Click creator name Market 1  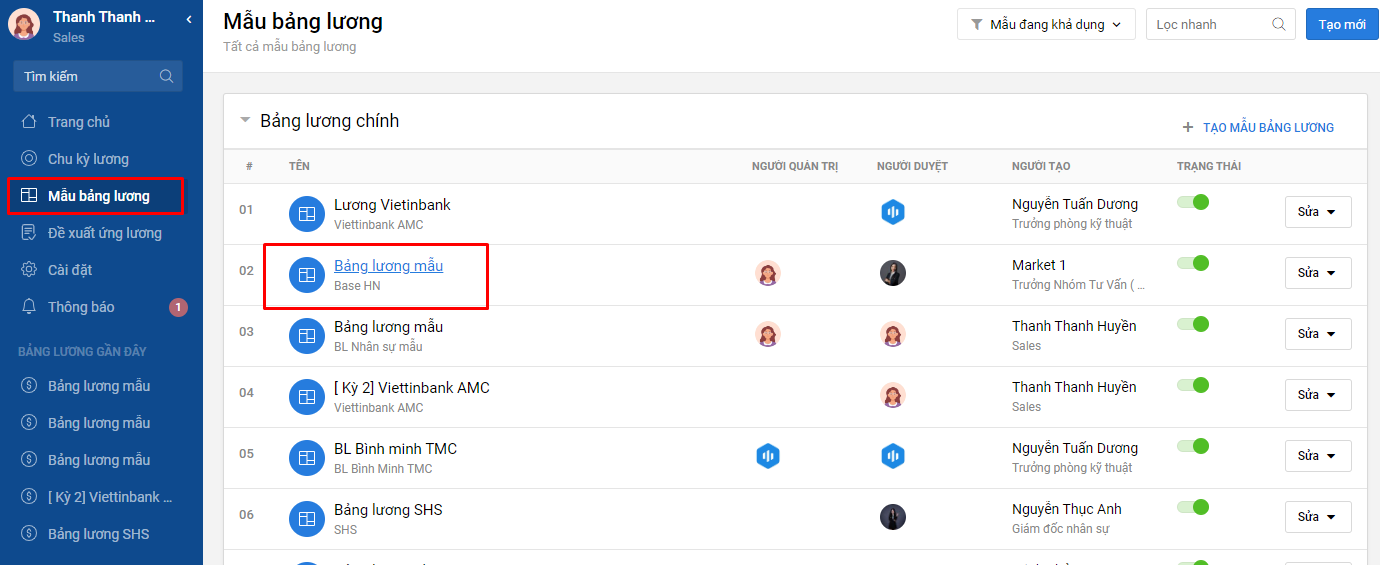1039,265
